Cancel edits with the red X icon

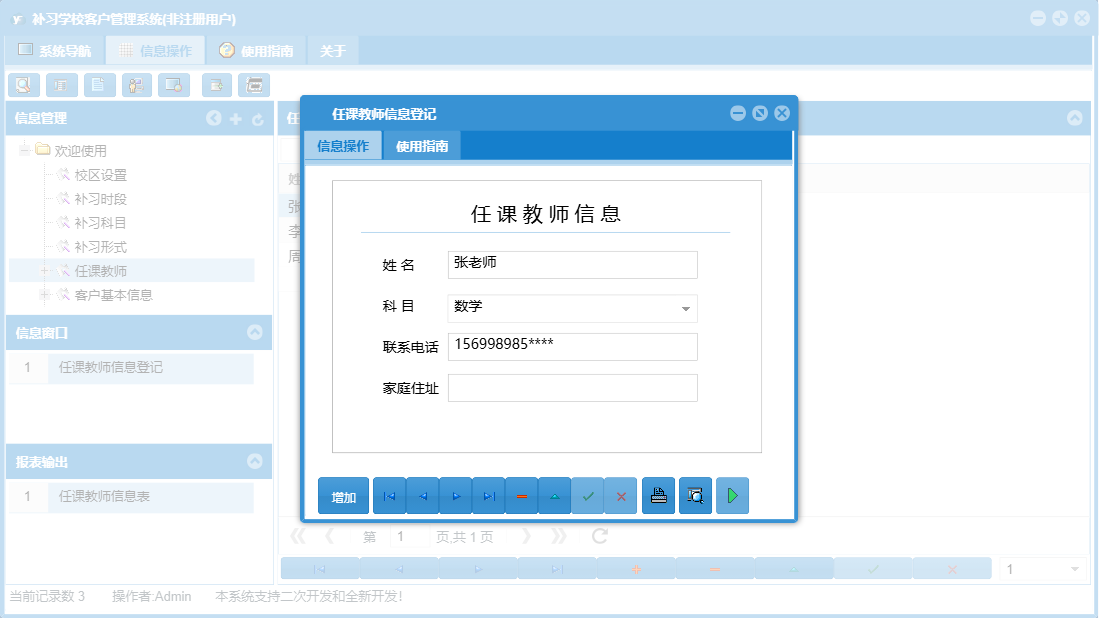coord(621,495)
